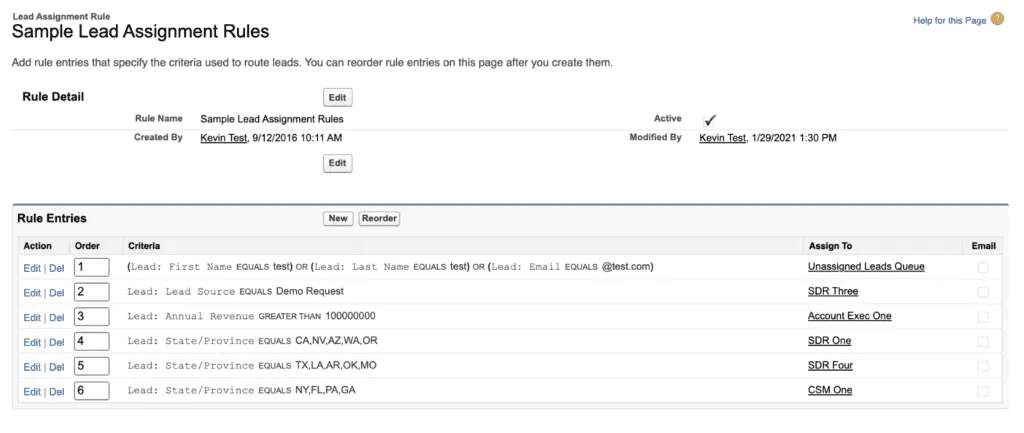The width and height of the screenshot is (1024, 433).
Task: Click the Reorder button
Action: (x=379, y=218)
